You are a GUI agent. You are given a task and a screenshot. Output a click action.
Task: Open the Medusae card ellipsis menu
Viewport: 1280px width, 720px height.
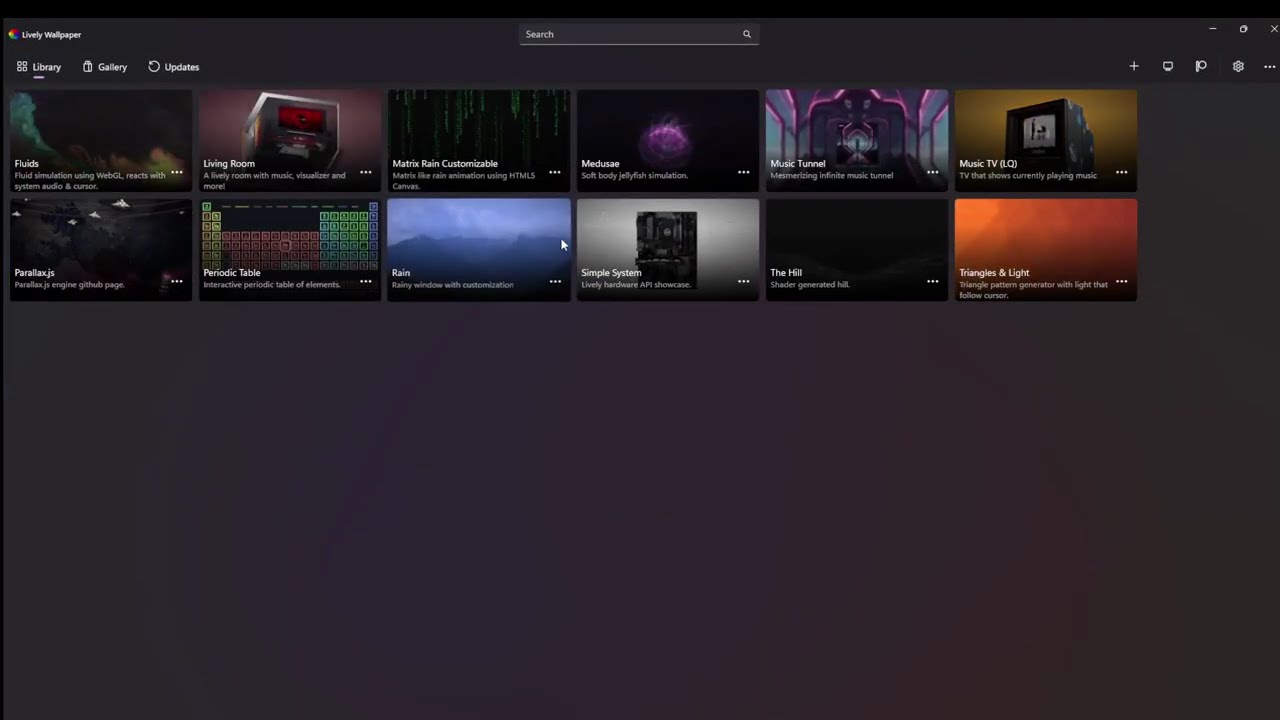[744, 172]
